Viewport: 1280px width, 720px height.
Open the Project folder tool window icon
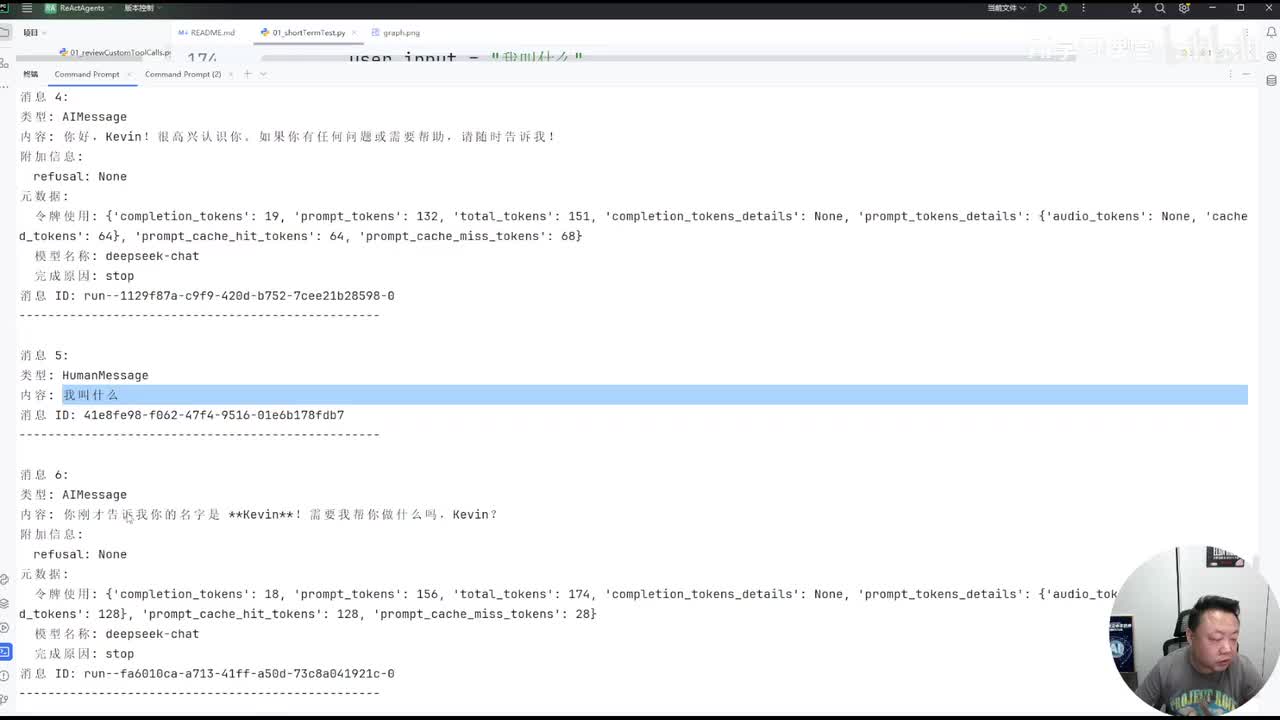tap(5, 32)
